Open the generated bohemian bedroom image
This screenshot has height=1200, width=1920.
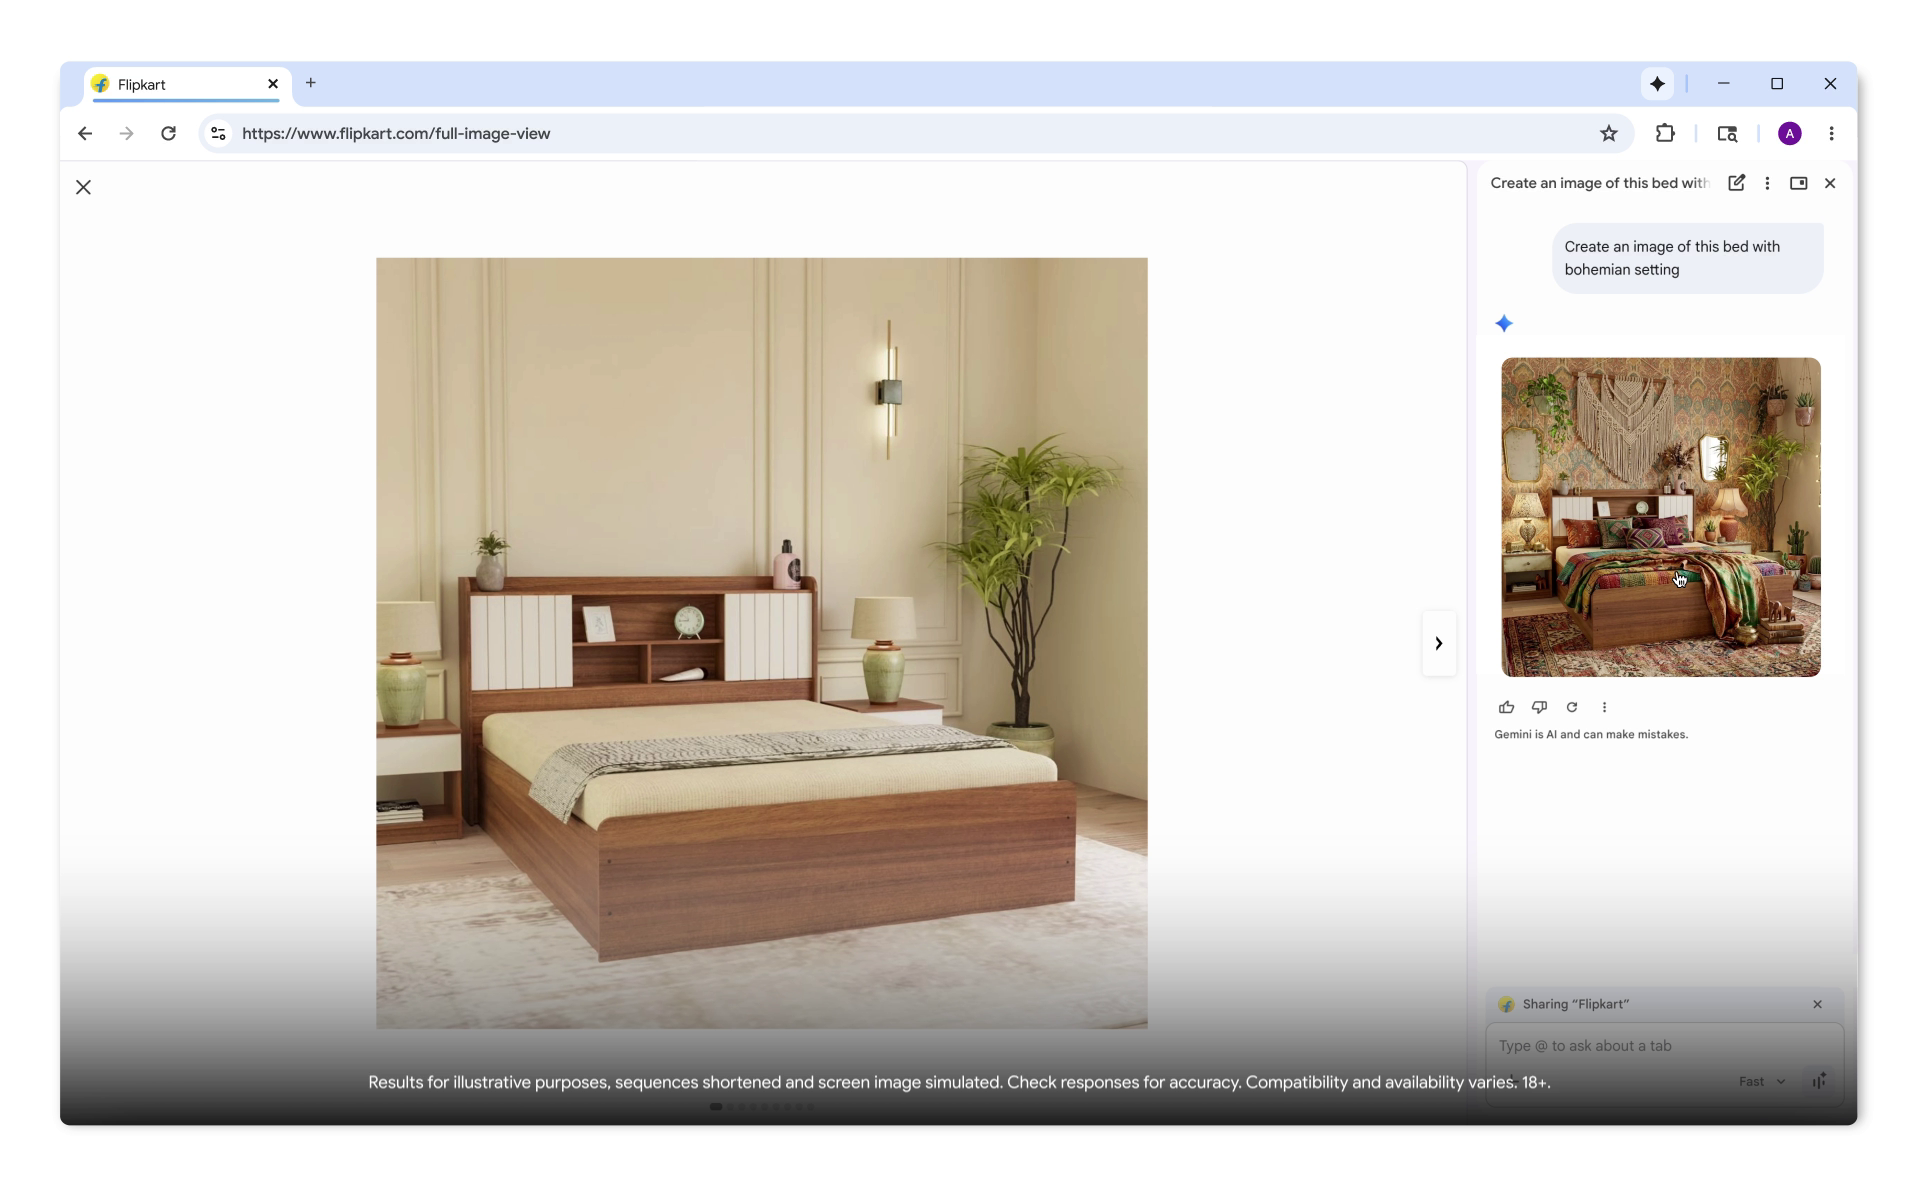pos(1660,517)
